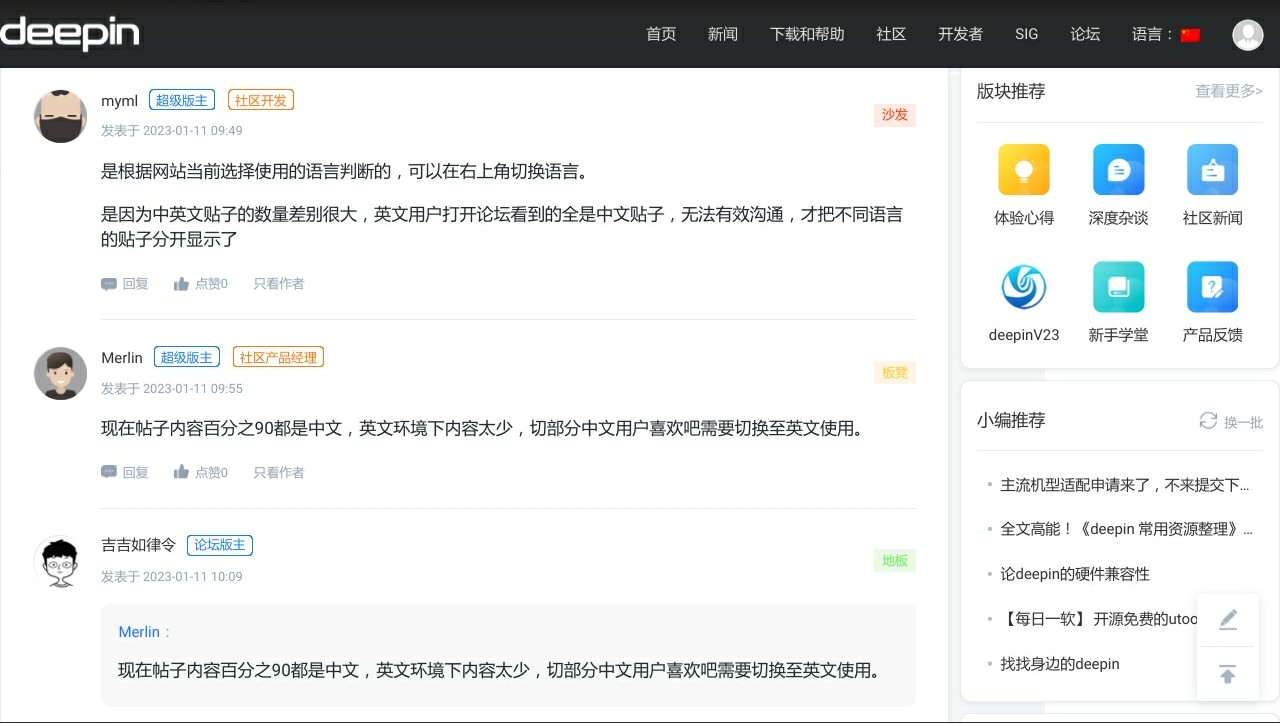
Task: Click timestamp 发表于 2023-01-11 09:55
Action: [172, 389]
